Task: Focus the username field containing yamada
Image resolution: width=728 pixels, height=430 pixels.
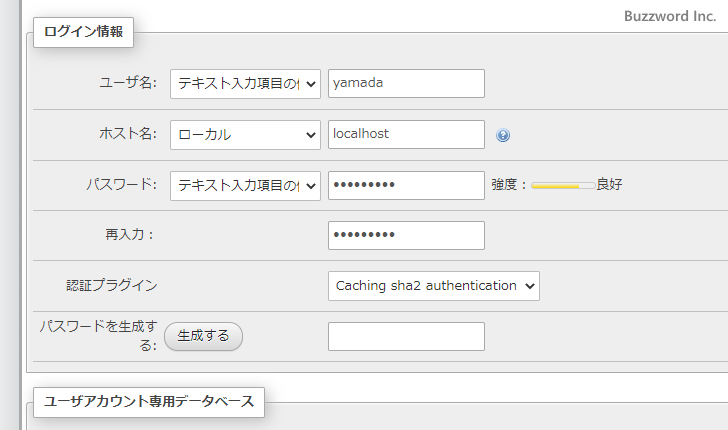Action: 406,84
